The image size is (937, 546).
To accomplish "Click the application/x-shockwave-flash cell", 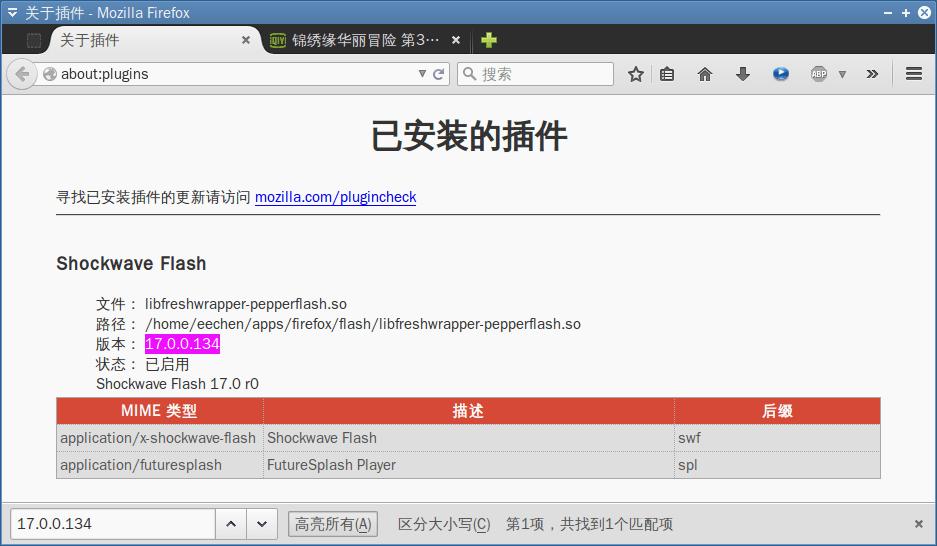I will click(x=158, y=438).
